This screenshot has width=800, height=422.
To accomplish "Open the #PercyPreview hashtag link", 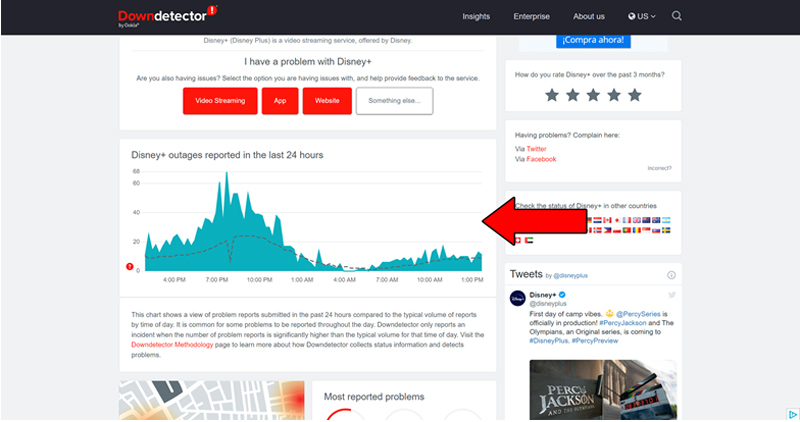I will [x=595, y=341].
